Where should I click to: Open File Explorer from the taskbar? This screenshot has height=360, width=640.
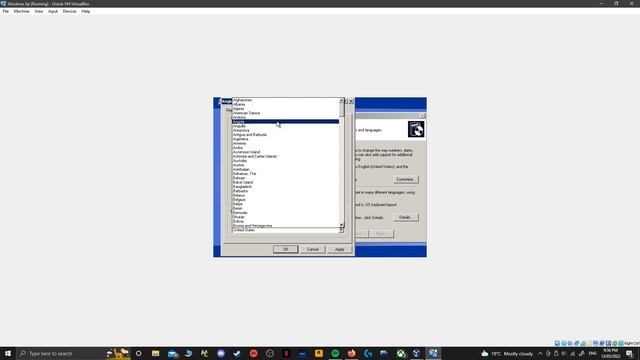pos(156,353)
